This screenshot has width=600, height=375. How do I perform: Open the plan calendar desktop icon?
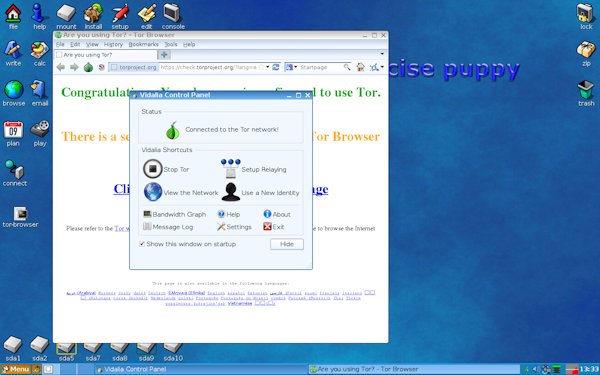tap(13, 133)
